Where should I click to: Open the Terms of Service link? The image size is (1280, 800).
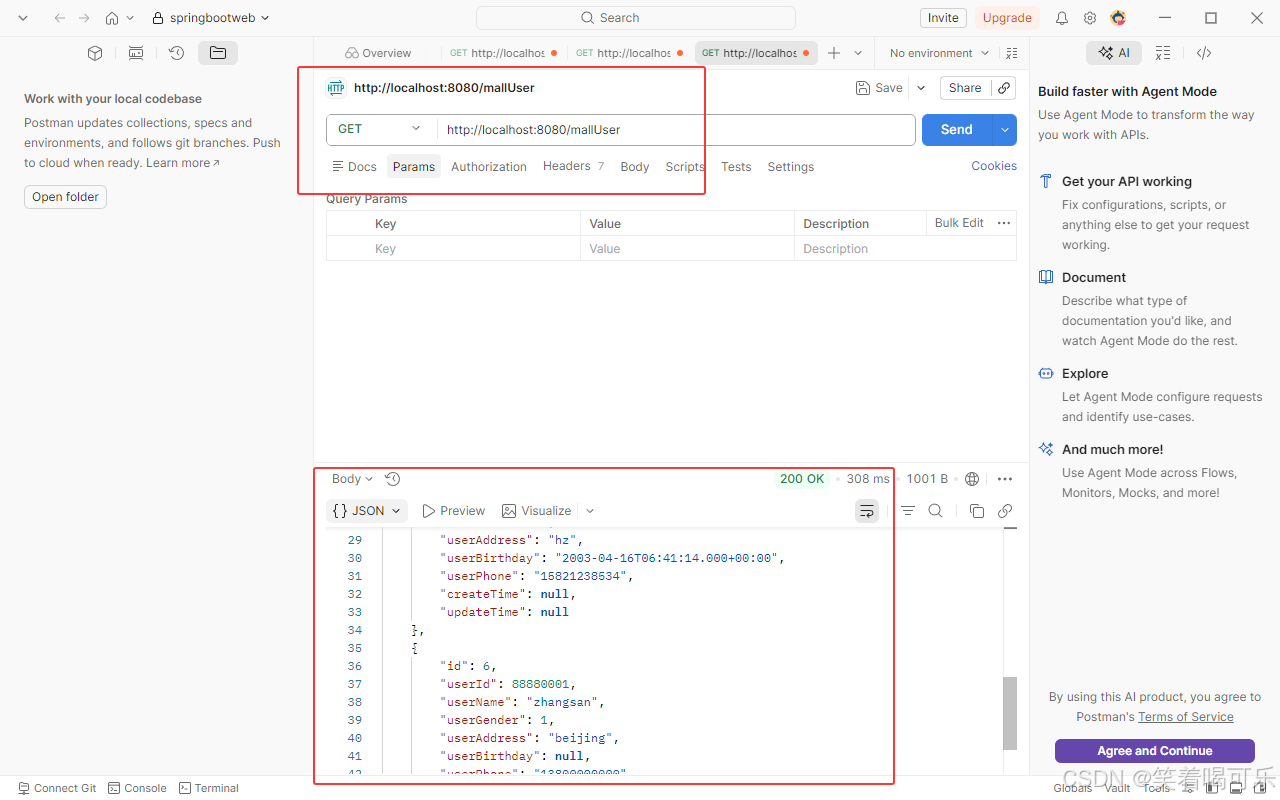click(x=1185, y=717)
